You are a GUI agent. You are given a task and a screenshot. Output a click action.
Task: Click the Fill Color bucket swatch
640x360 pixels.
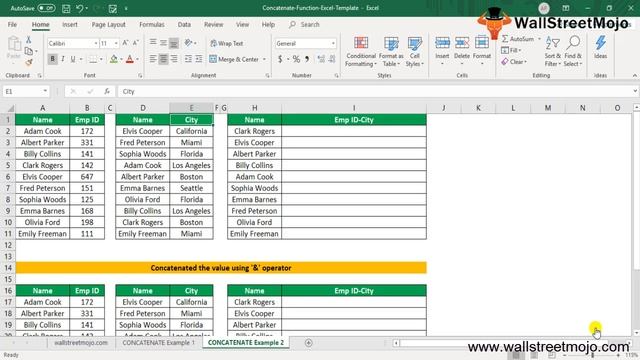click(114, 60)
